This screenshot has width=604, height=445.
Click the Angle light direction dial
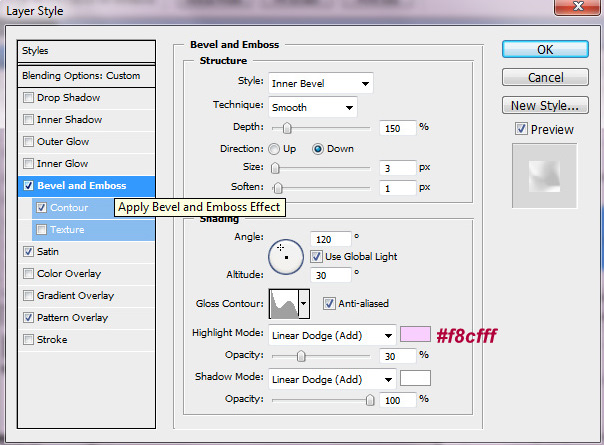[x=285, y=256]
